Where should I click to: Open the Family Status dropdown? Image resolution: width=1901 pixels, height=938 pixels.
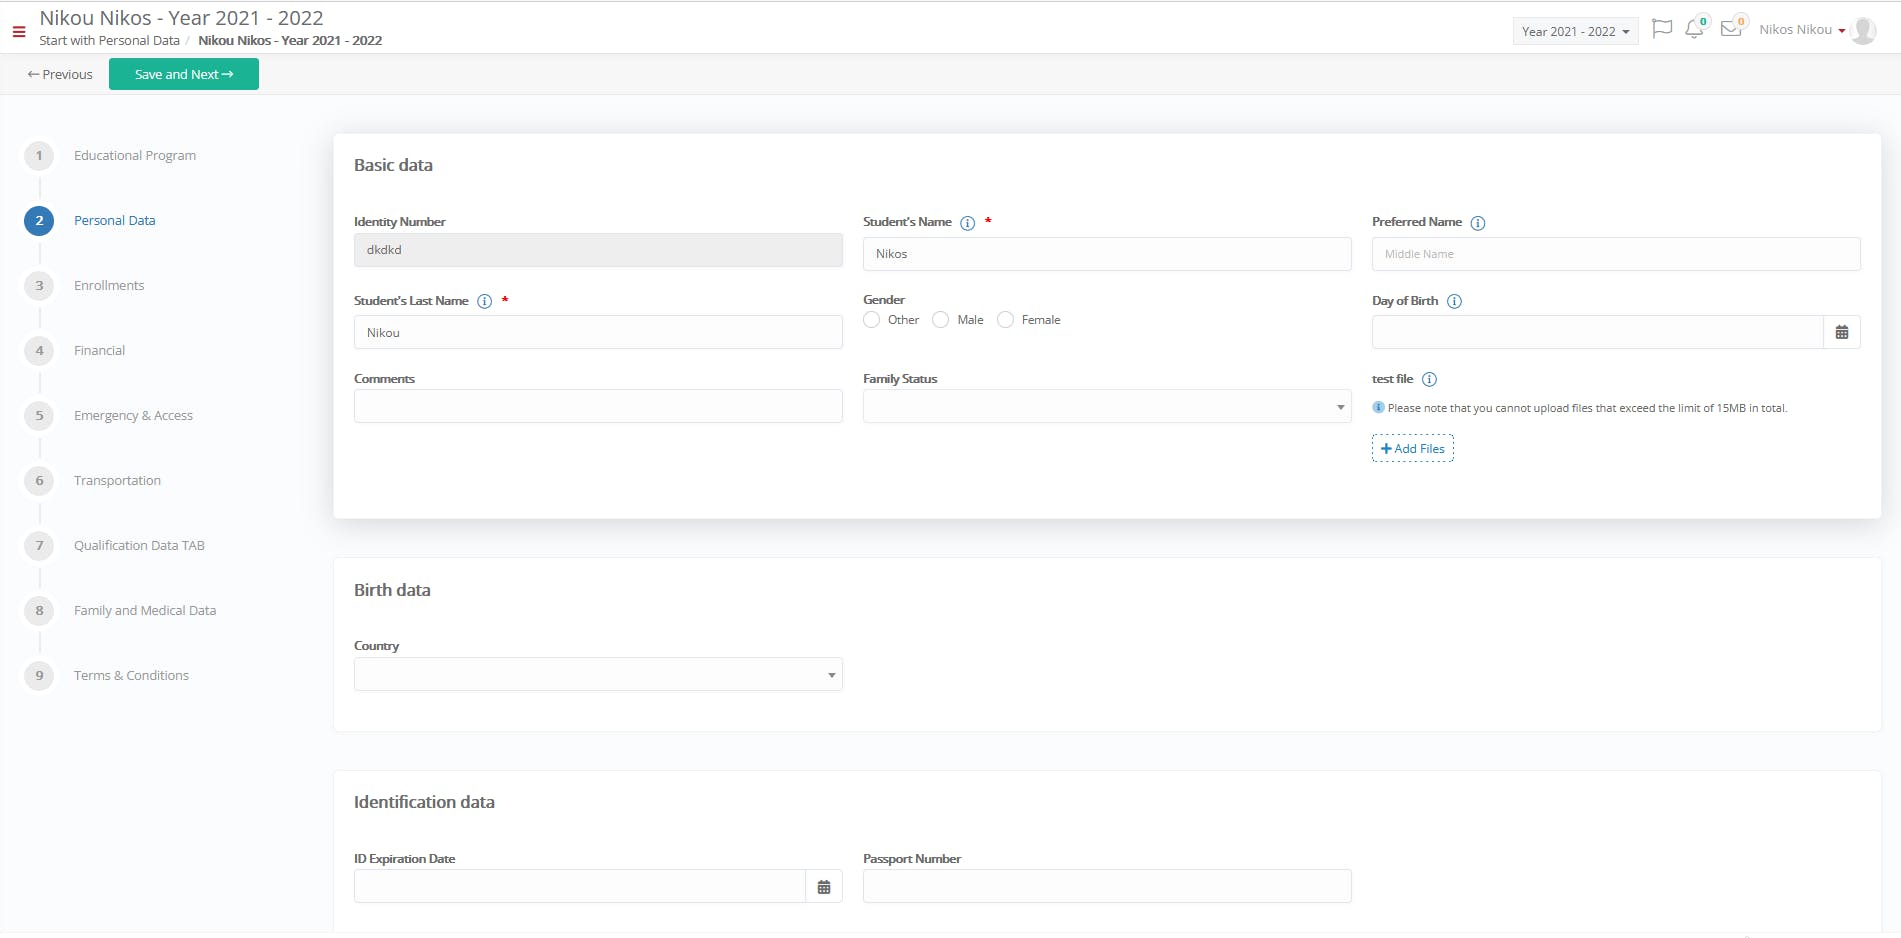tap(1107, 406)
